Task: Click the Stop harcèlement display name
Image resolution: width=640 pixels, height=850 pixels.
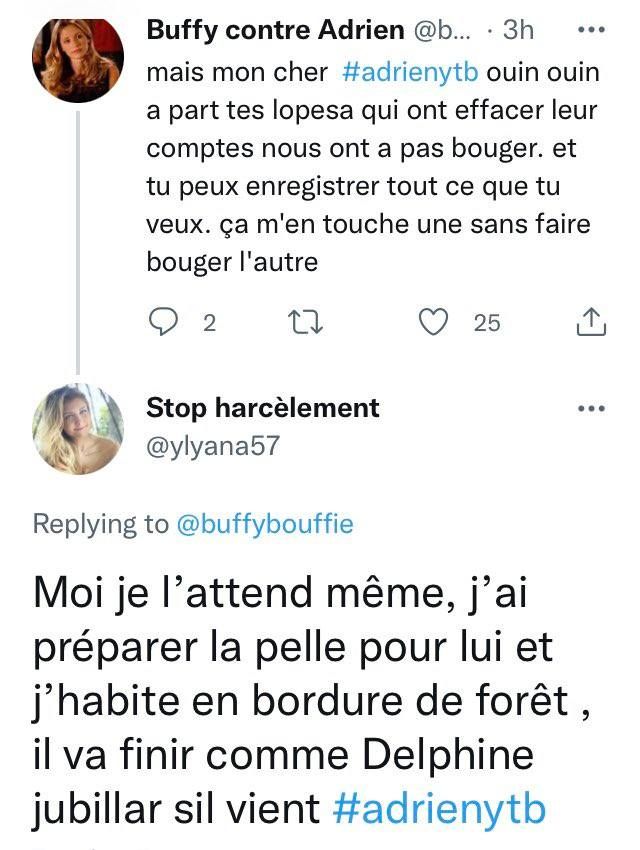Action: (x=263, y=408)
